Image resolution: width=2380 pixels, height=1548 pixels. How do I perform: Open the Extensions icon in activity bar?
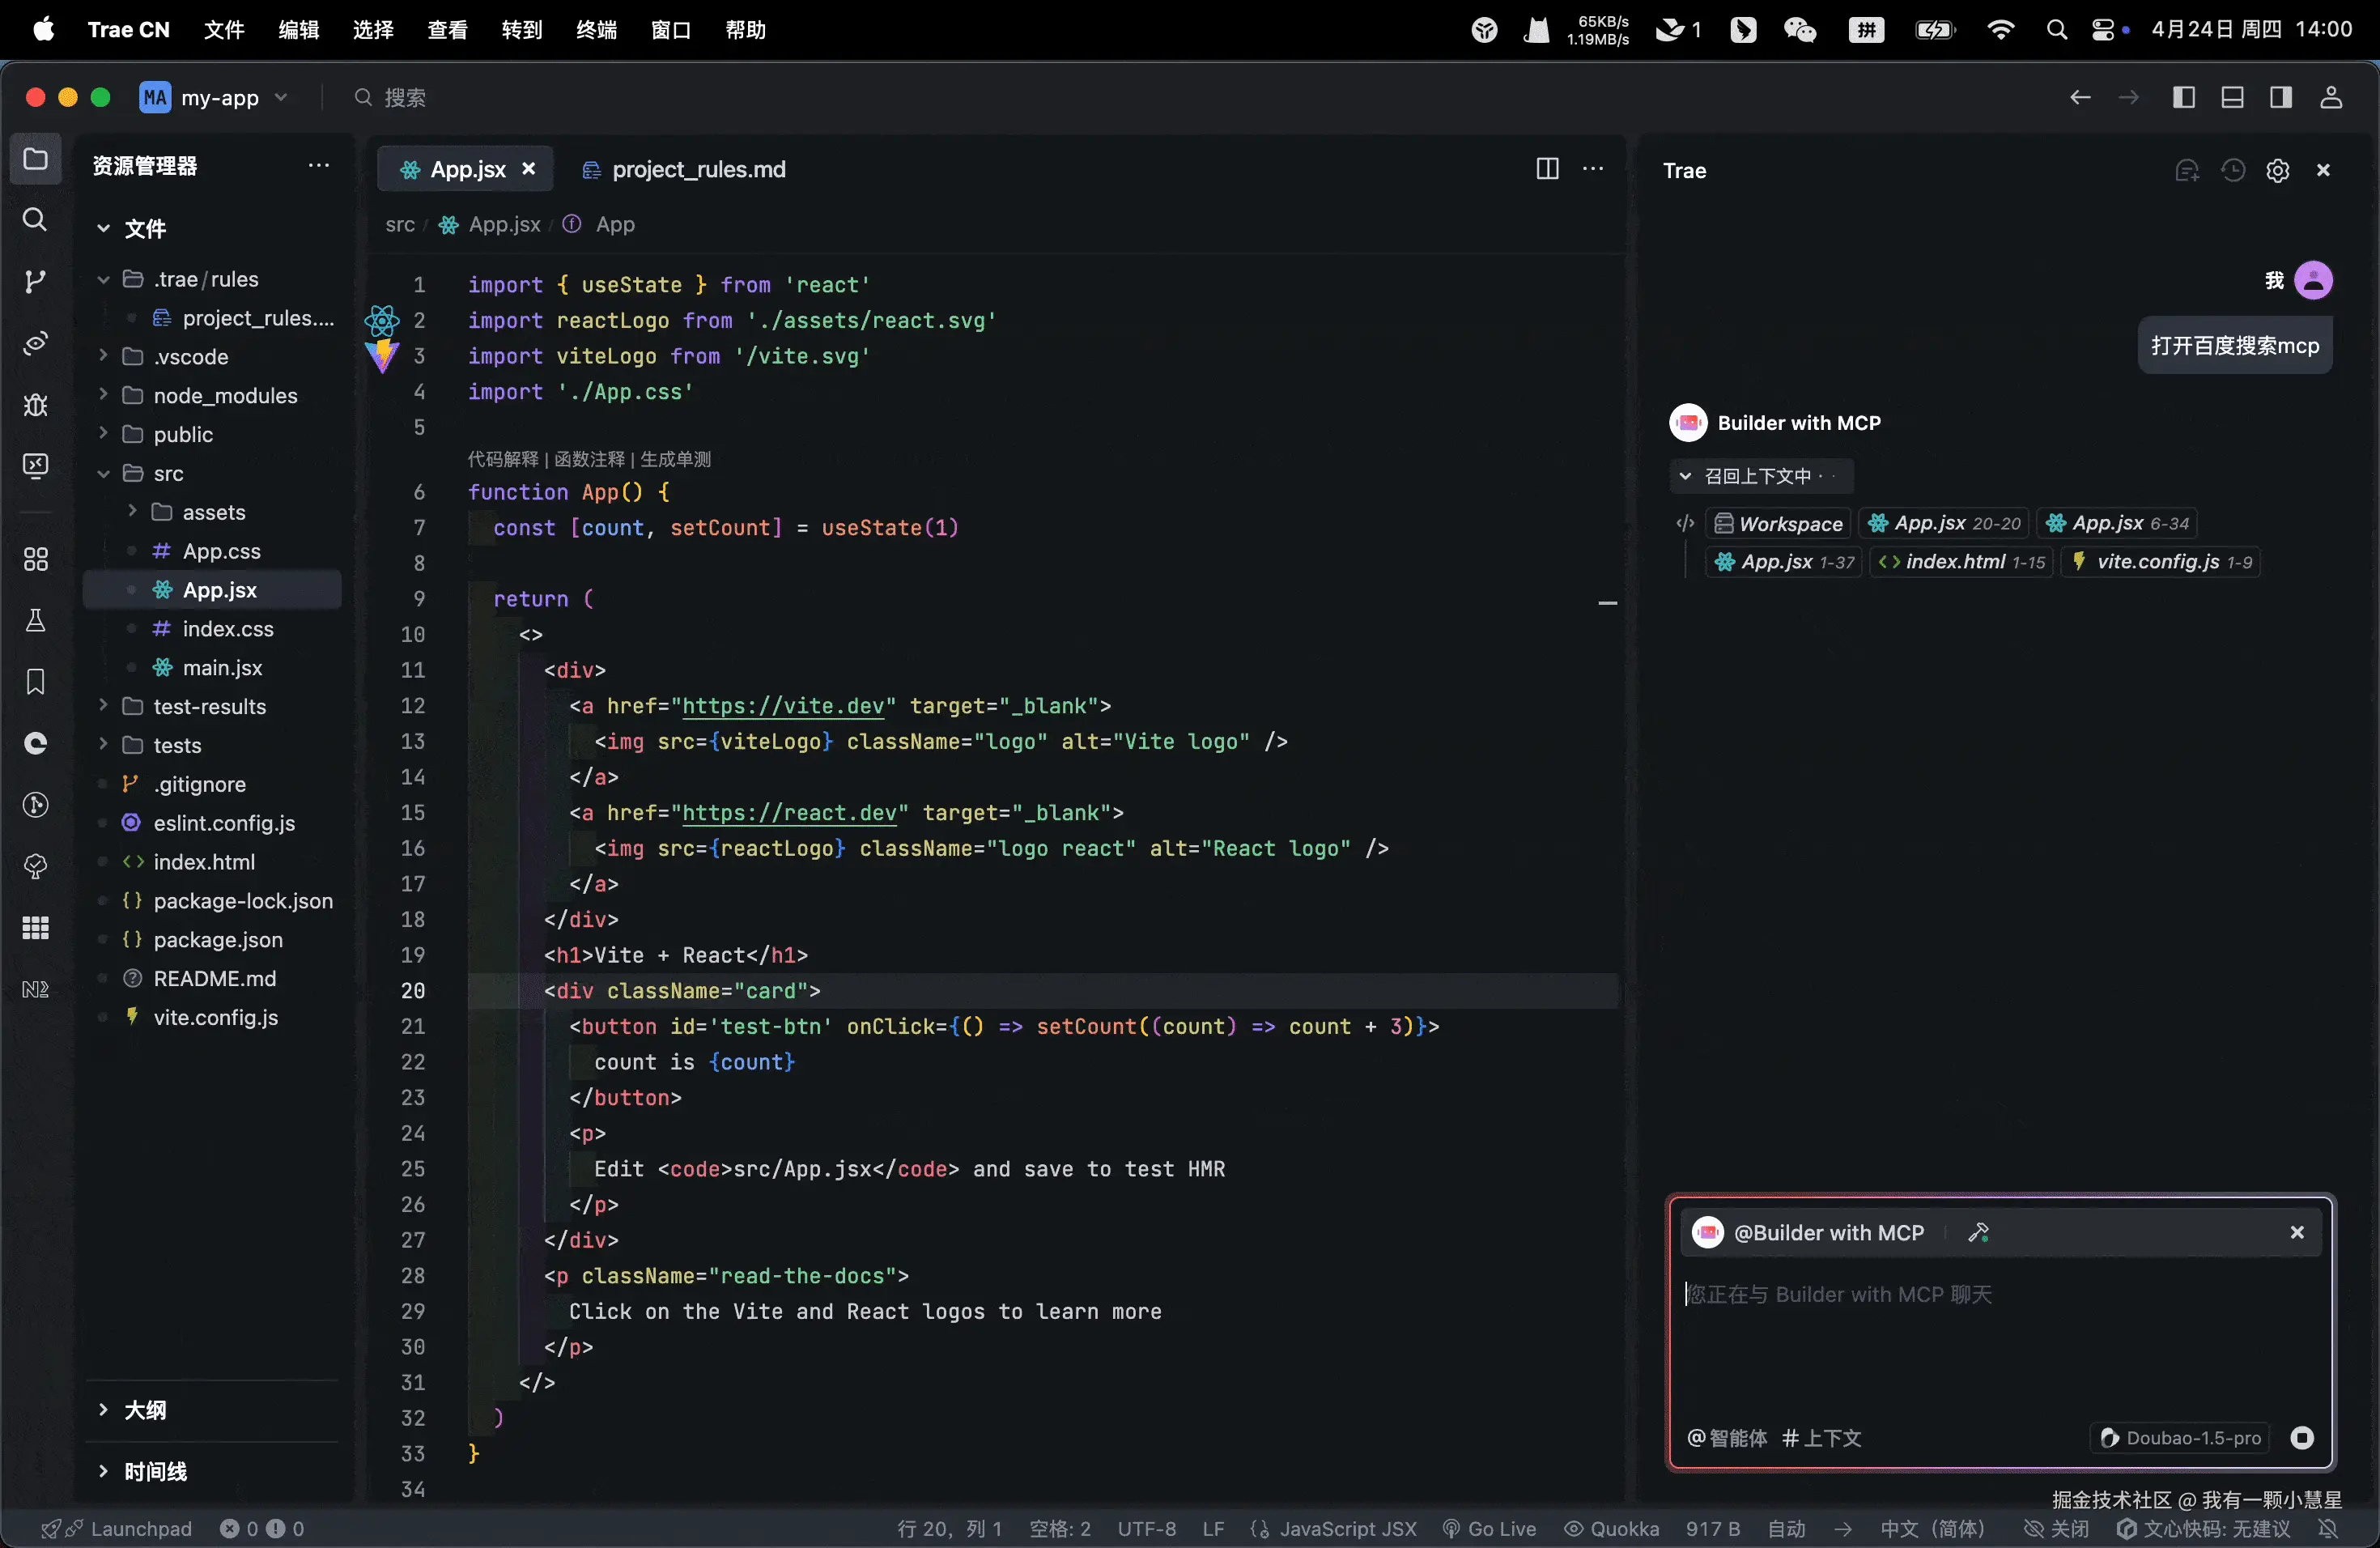35,559
